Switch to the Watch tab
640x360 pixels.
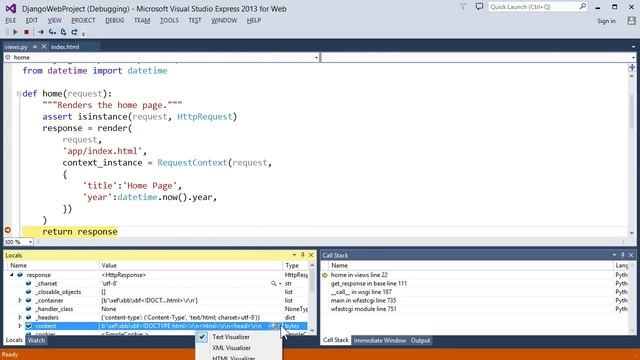36,340
